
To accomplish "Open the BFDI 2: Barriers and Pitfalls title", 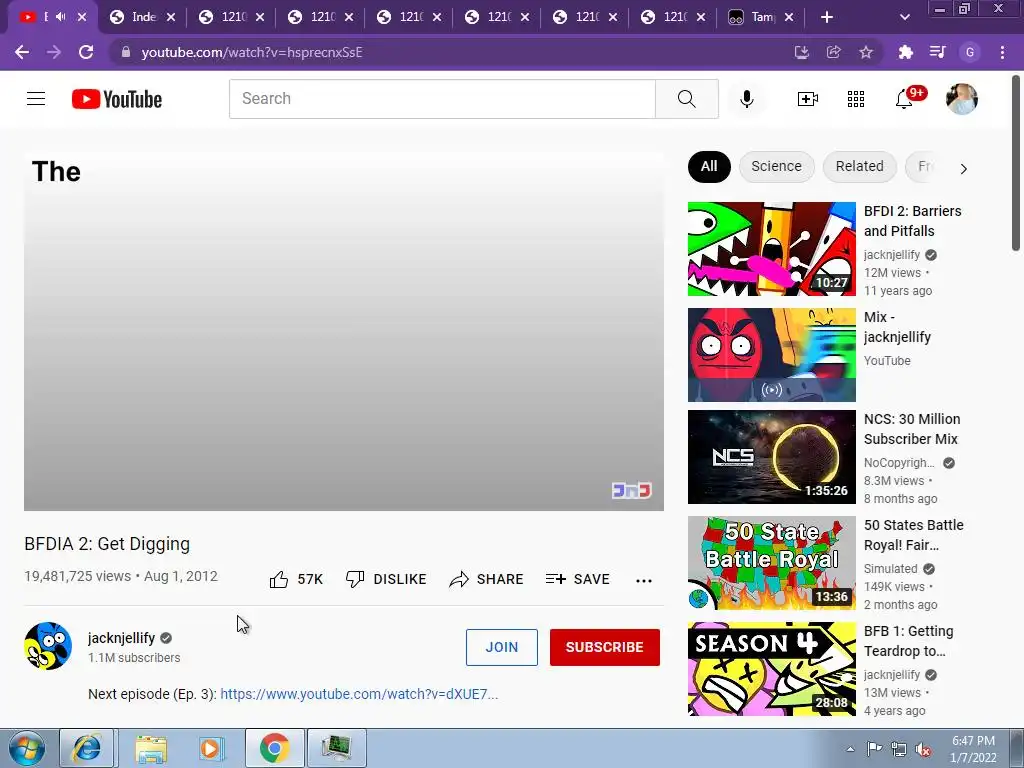I will (912, 221).
